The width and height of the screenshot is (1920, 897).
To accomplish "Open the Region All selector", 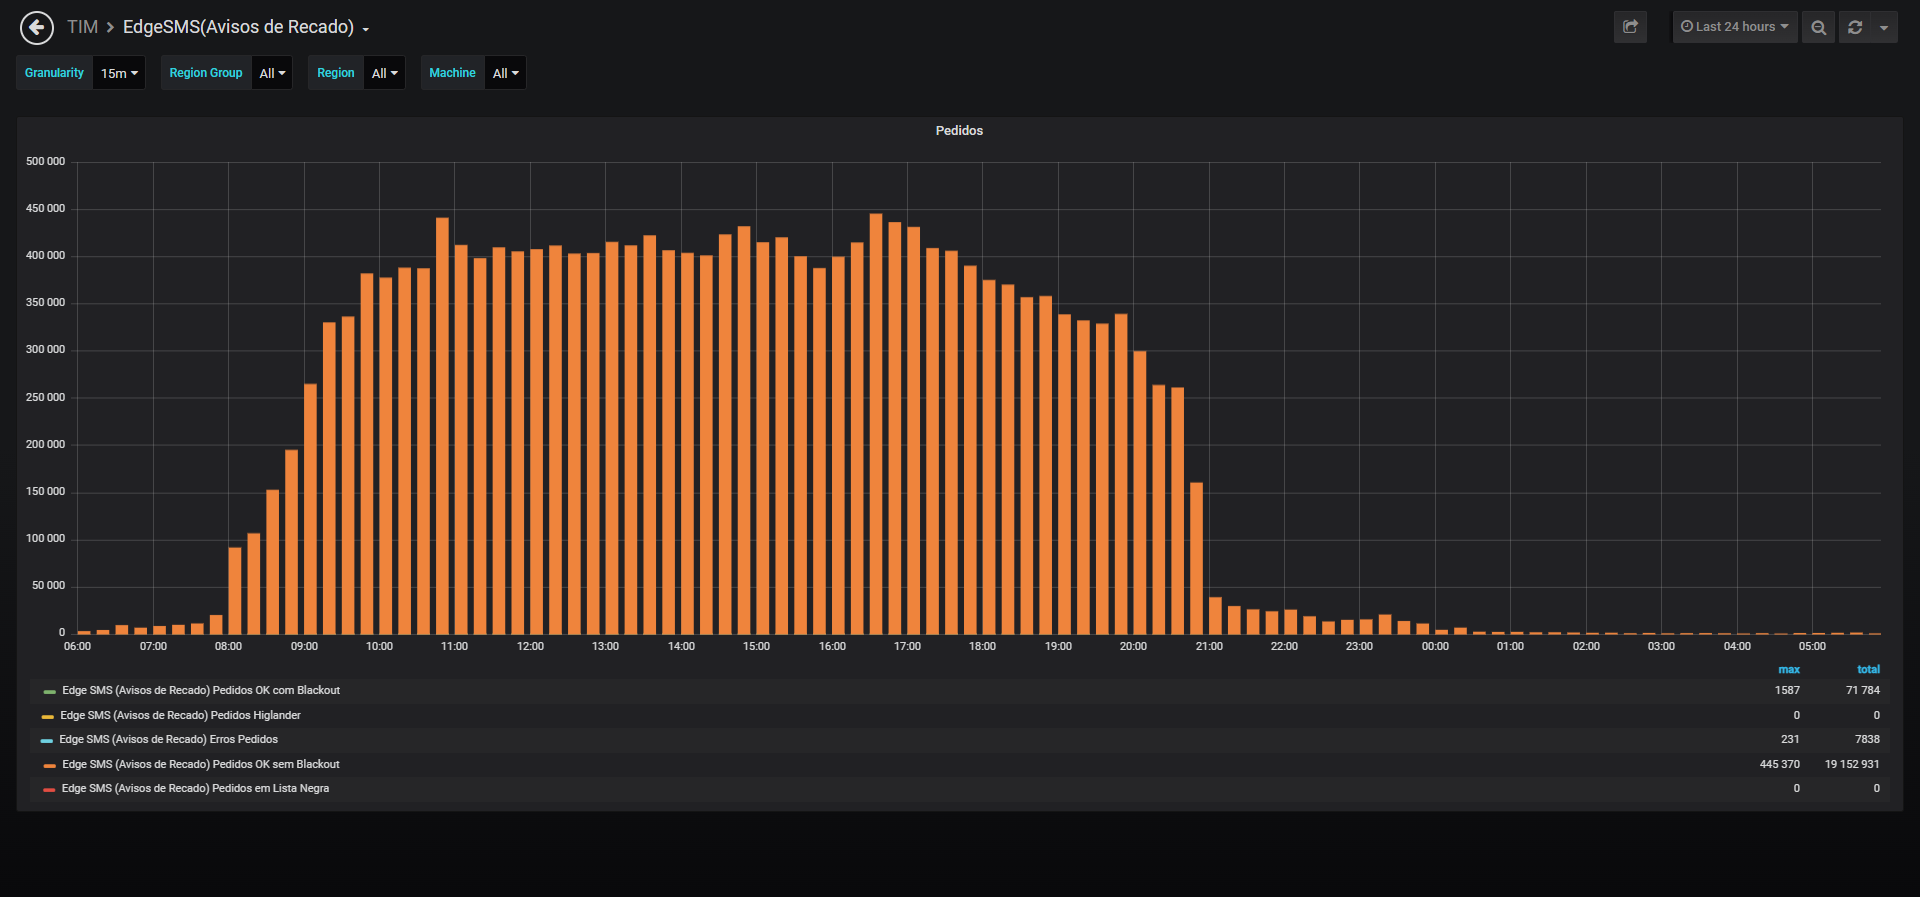I will [x=384, y=73].
